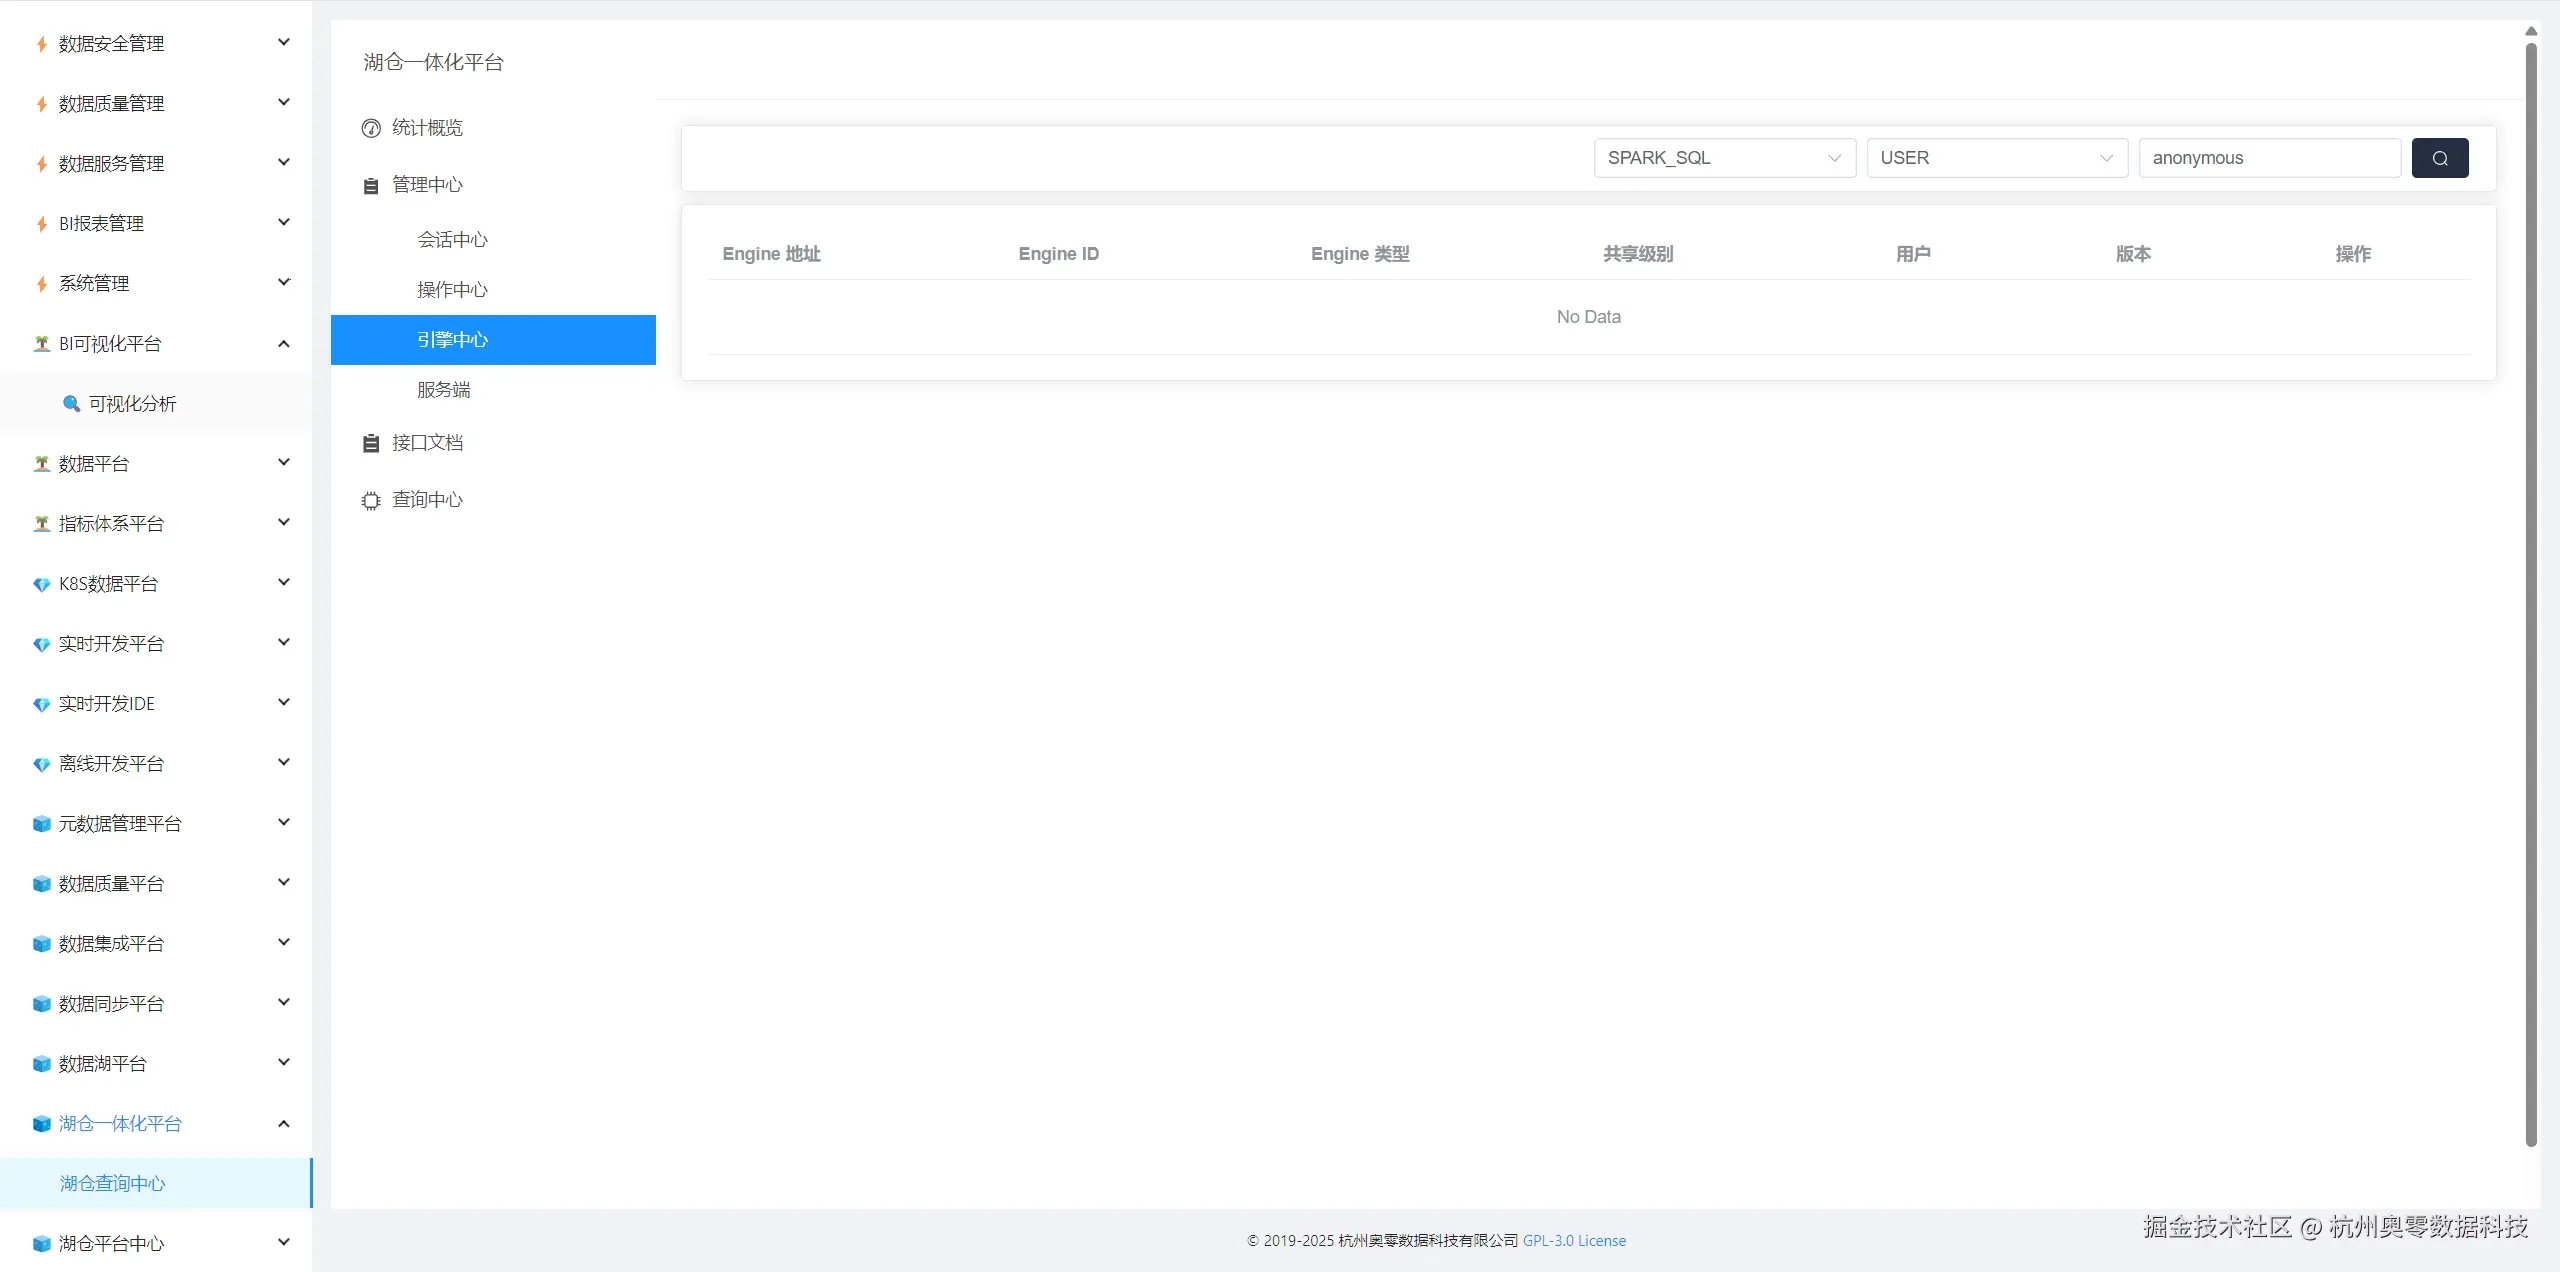Collapse the 湖仓一体化平台 sidebar chevron
2560x1272 pixels.
click(x=284, y=1124)
